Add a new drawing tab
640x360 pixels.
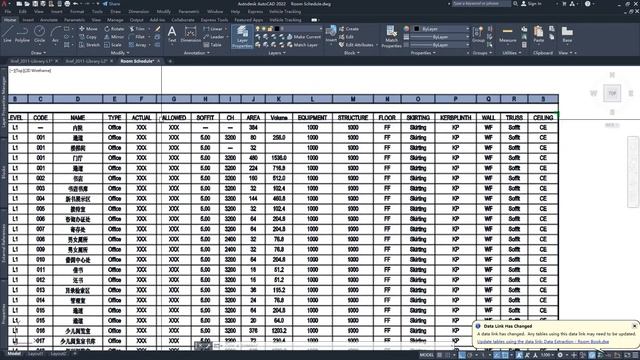[170, 61]
